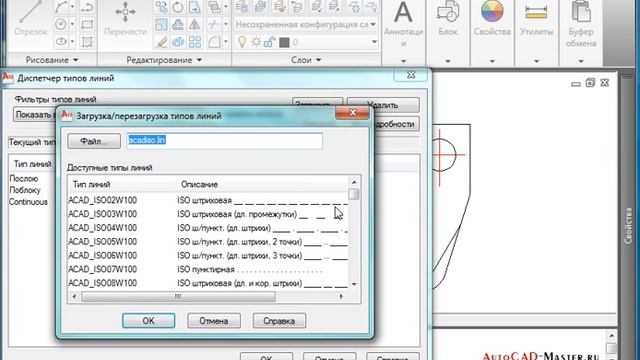Screen dimensions: 640x360
Task: Click the linetype list scroll down arrow
Action: (354, 284)
